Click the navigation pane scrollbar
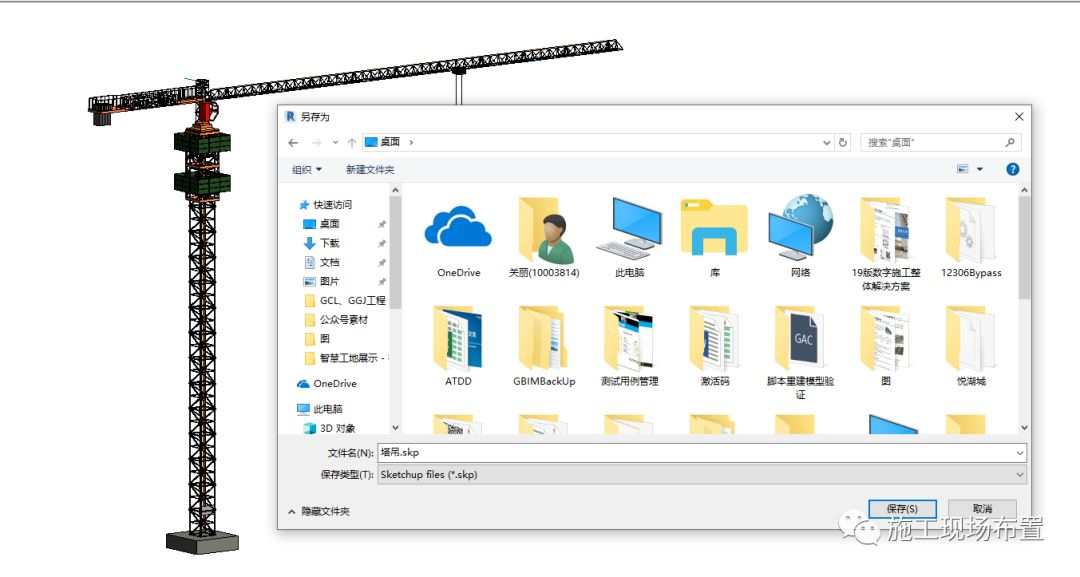 click(395, 251)
